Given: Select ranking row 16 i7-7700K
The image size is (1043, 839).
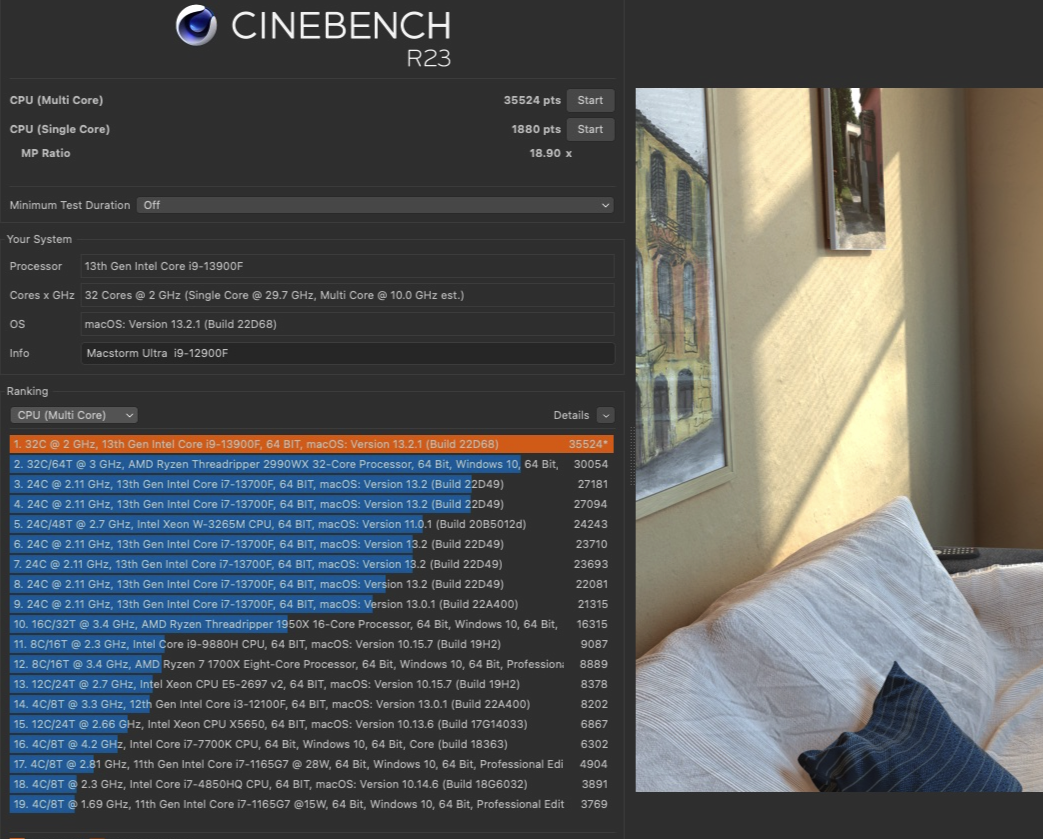Looking at the screenshot, I should (311, 744).
